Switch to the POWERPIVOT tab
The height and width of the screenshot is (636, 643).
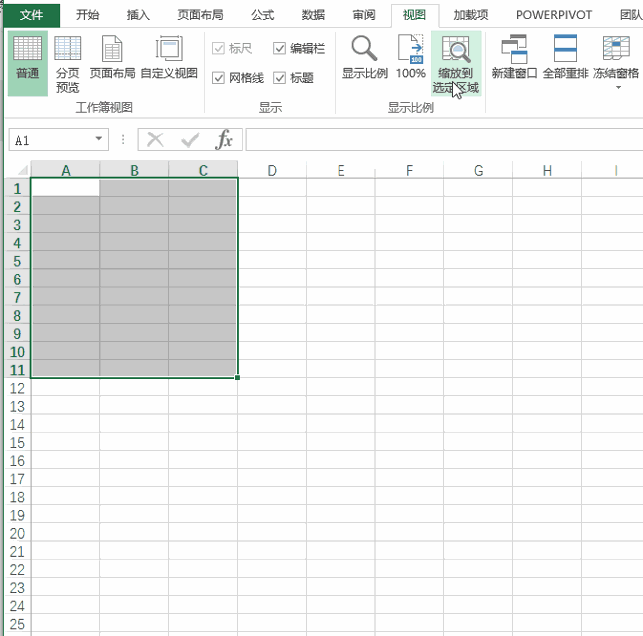click(x=553, y=15)
